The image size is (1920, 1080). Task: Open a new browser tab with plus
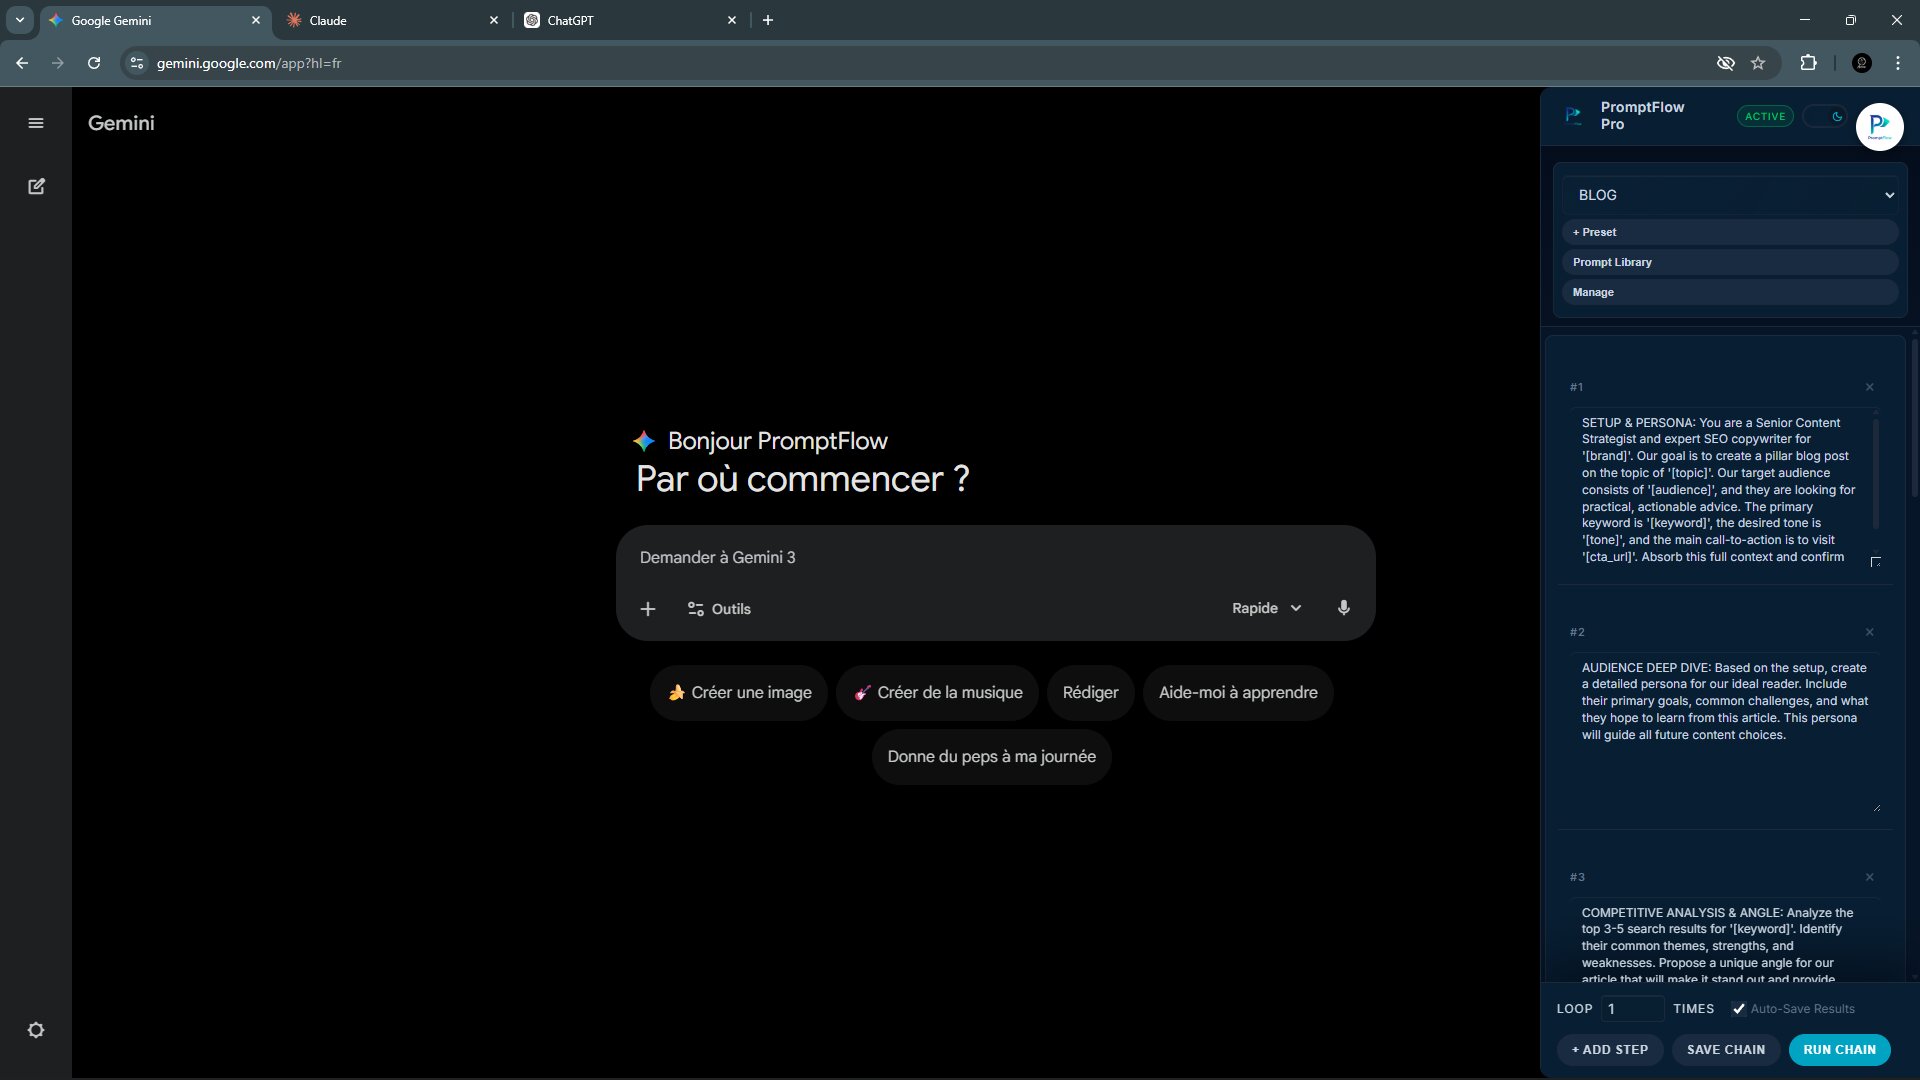768,20
